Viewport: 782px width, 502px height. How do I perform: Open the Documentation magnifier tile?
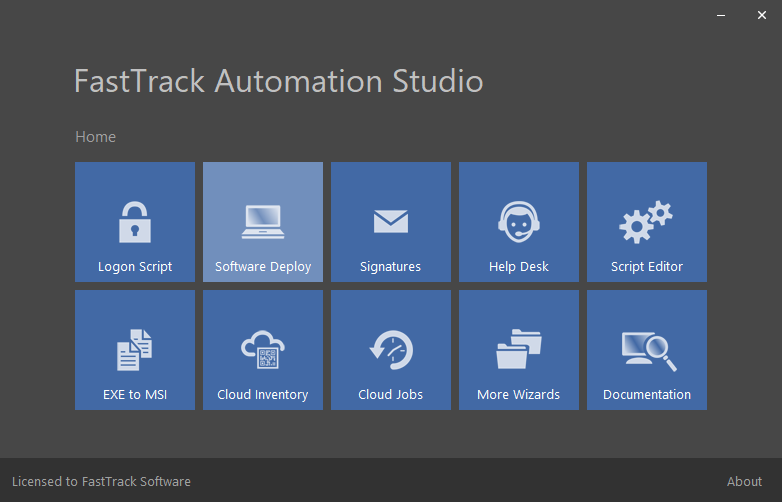tap(647, 350)
